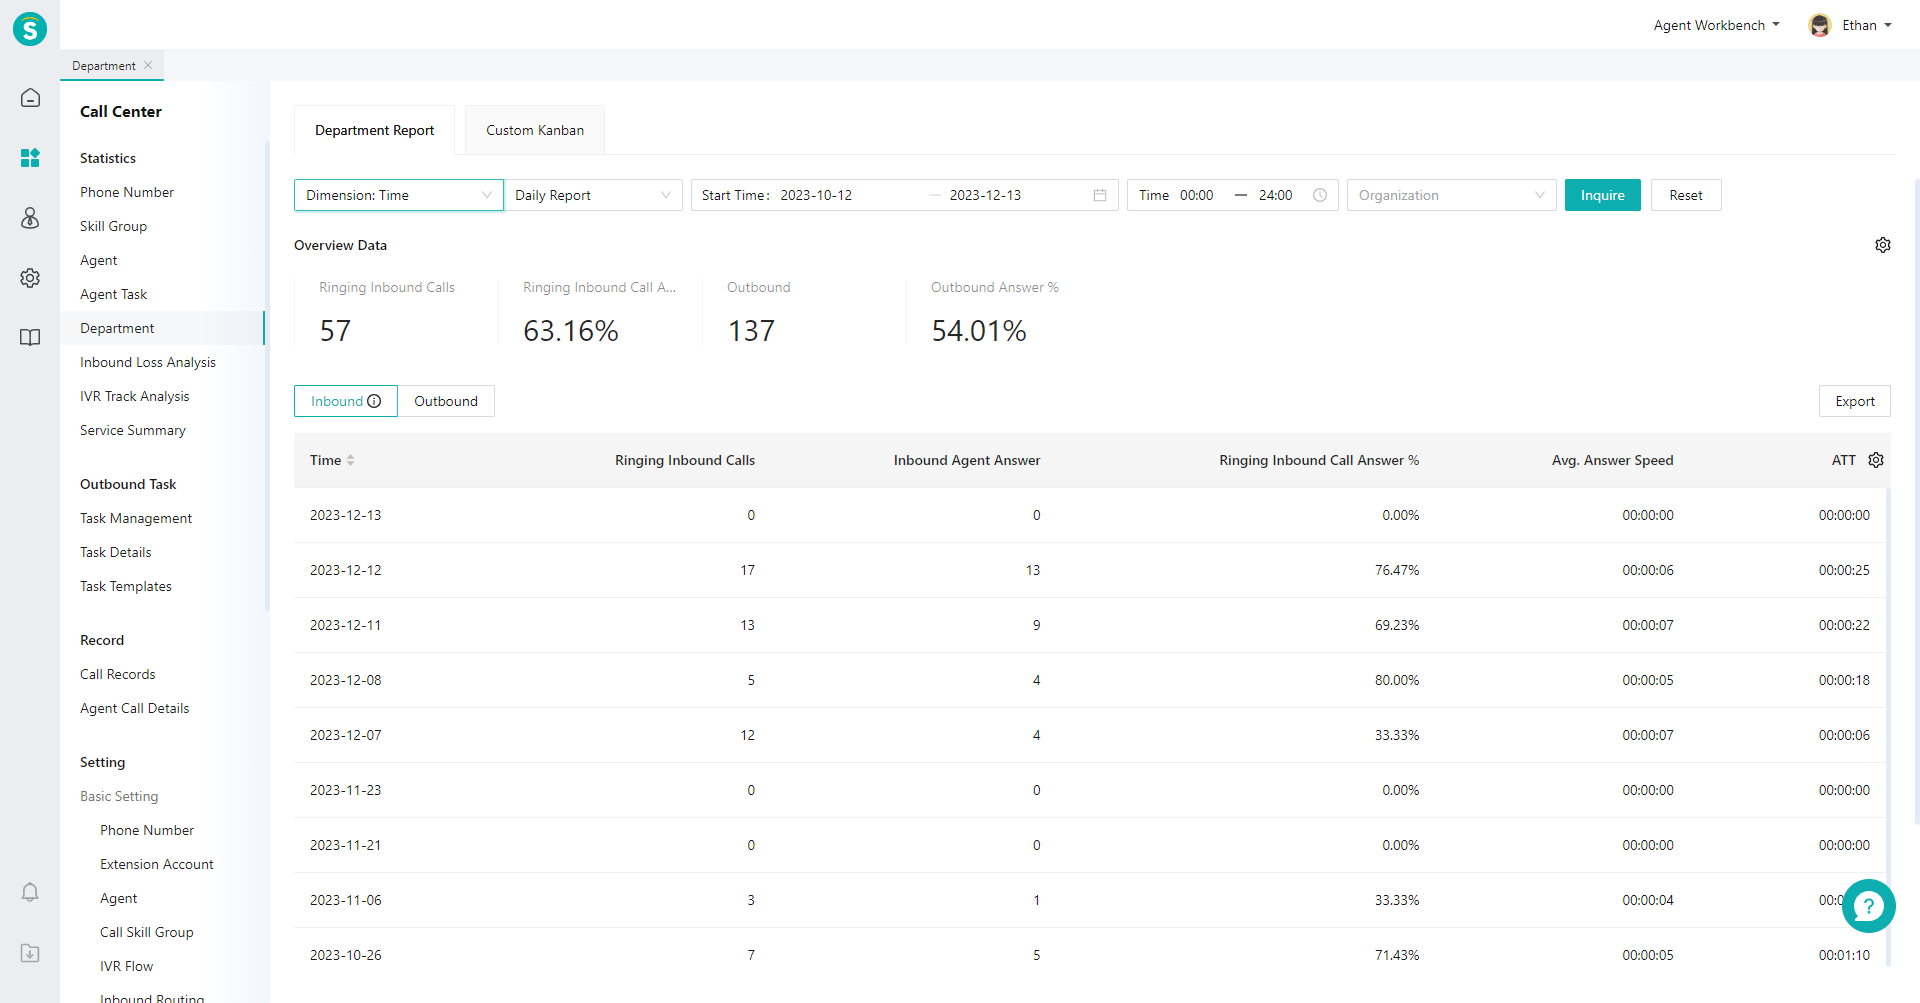Click Avg. Answer Speed column header
The width and height of the screenshot is (1920, 1003).
tap(1613, 460)
